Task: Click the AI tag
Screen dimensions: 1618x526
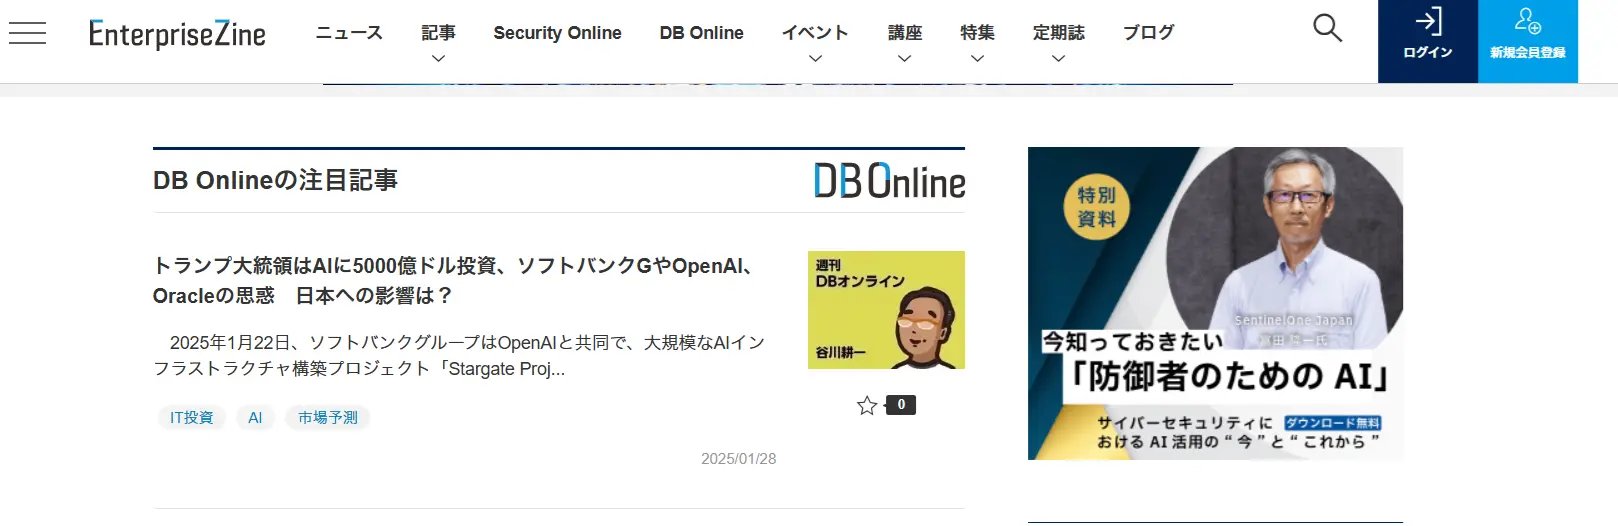Action: coord(255,417)
